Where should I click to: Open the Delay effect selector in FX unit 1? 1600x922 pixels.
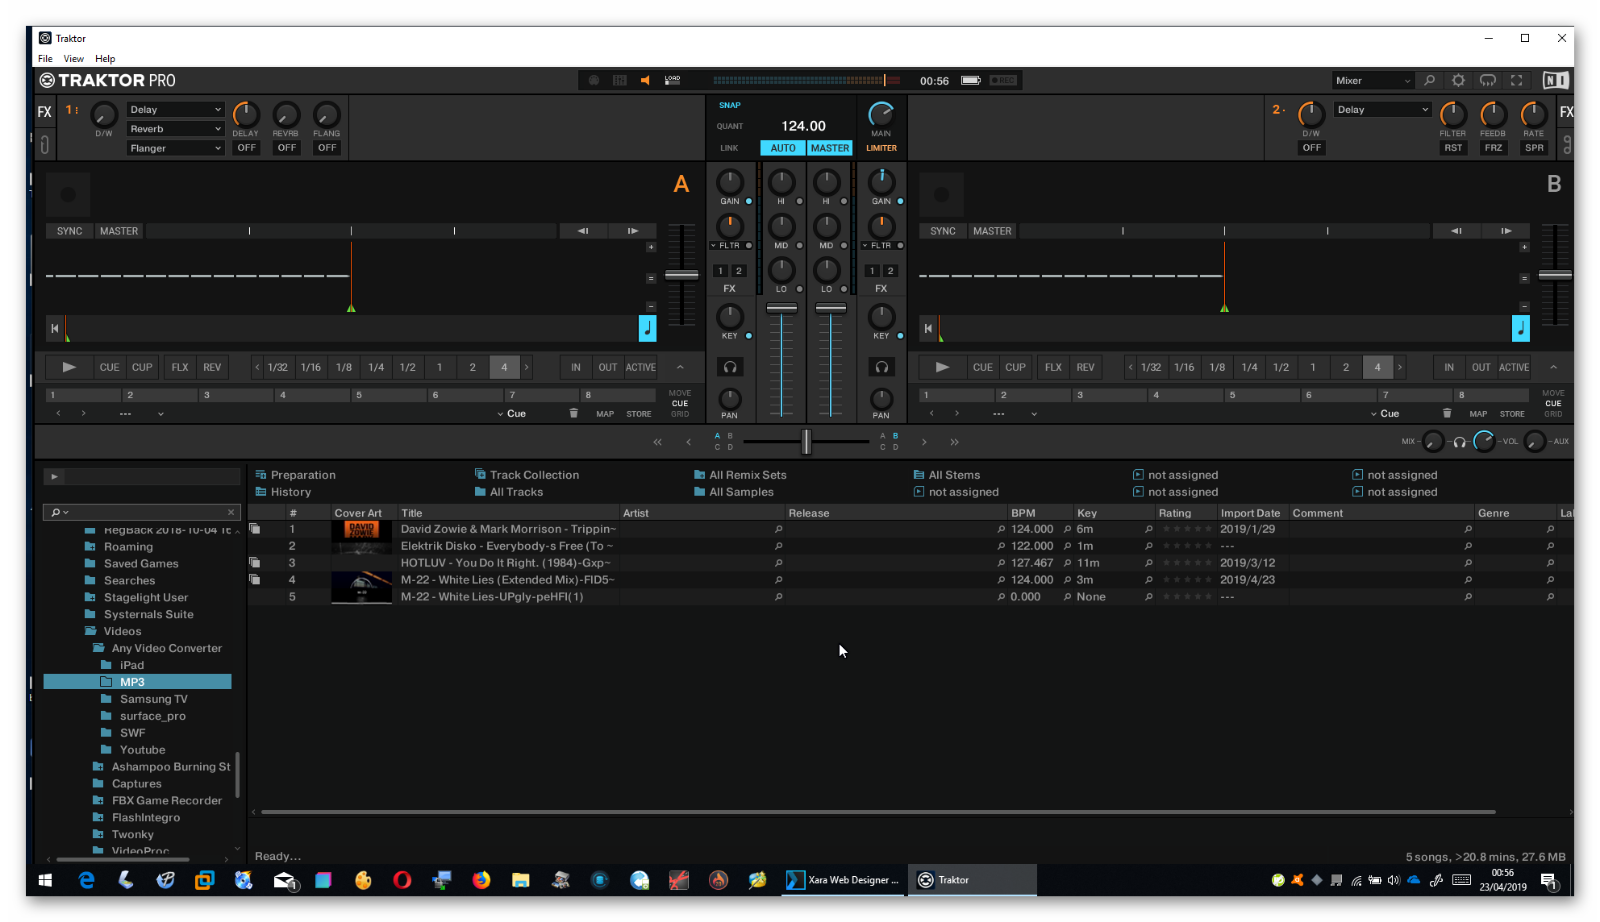tap(175, 109)
